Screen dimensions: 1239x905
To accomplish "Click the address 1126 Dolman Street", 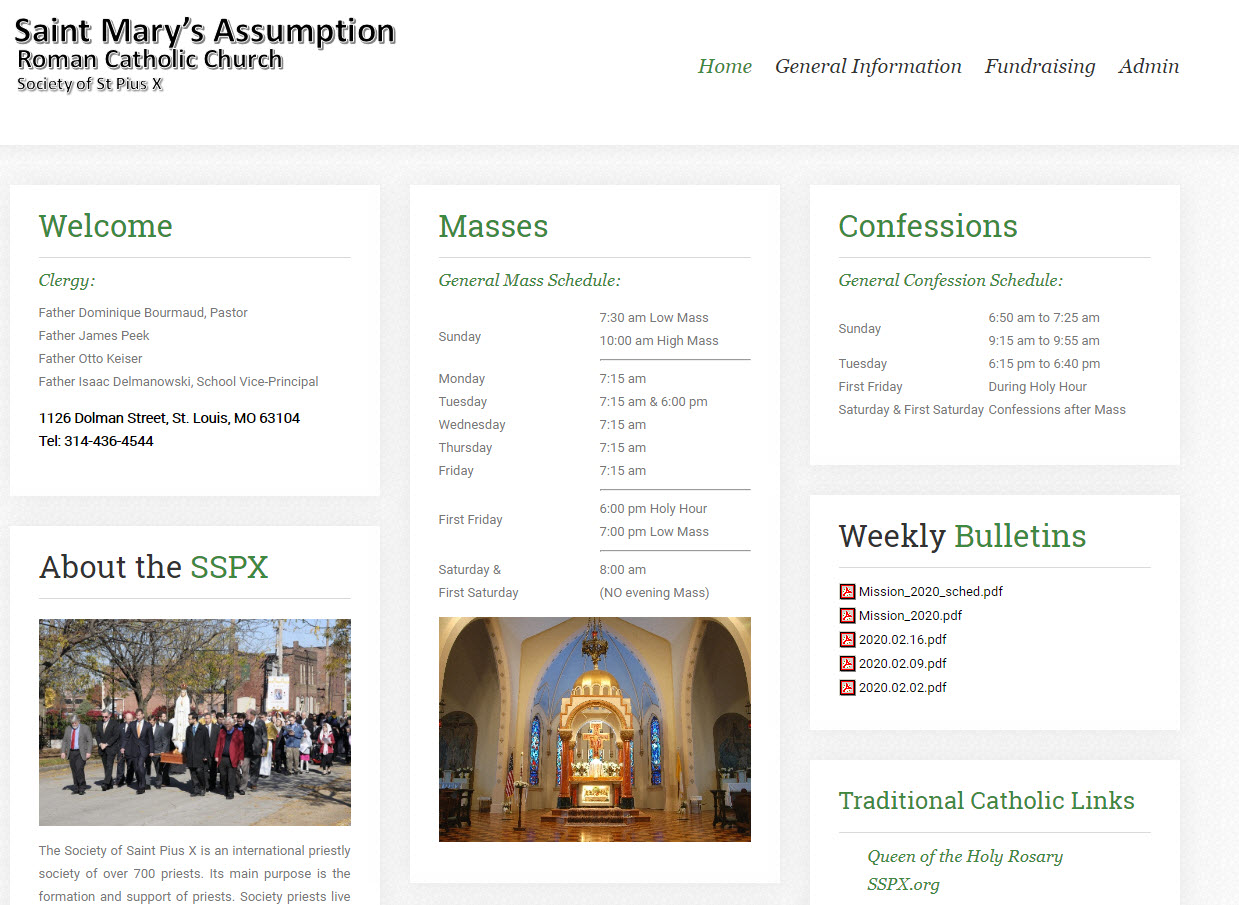I will [x=170, y=418].
